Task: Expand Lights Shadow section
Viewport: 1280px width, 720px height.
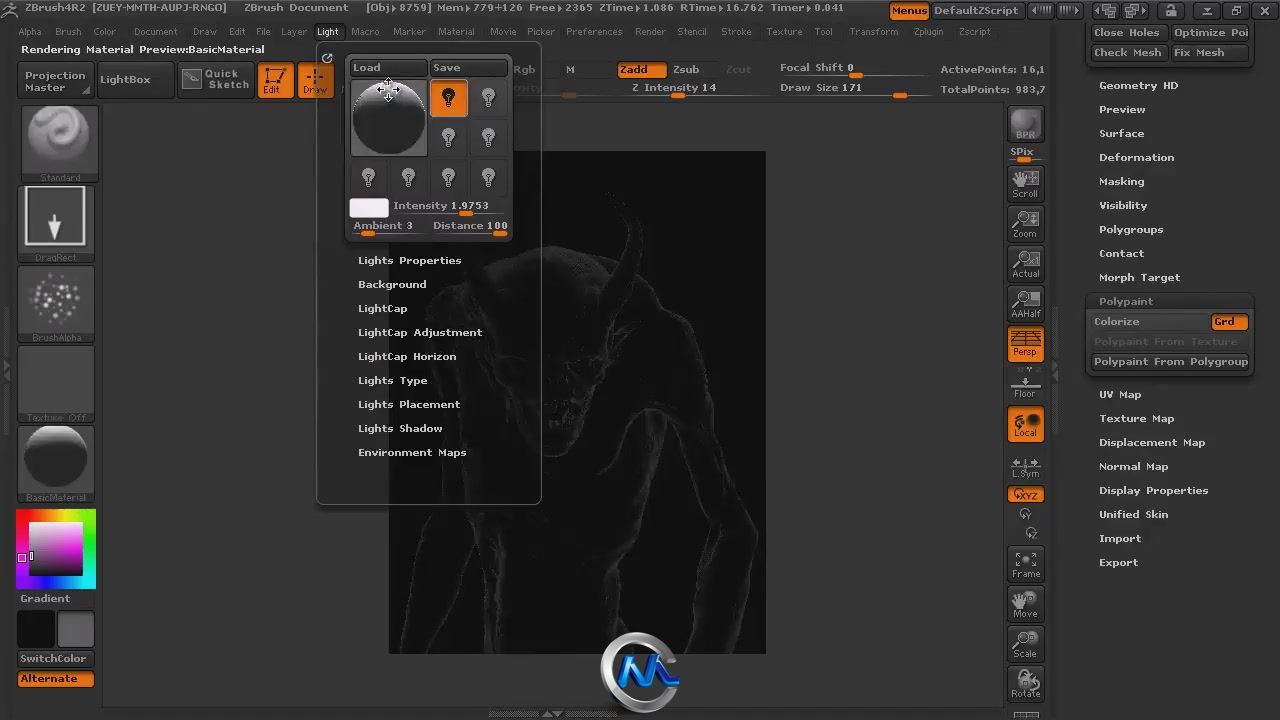Action: (400, 428)
